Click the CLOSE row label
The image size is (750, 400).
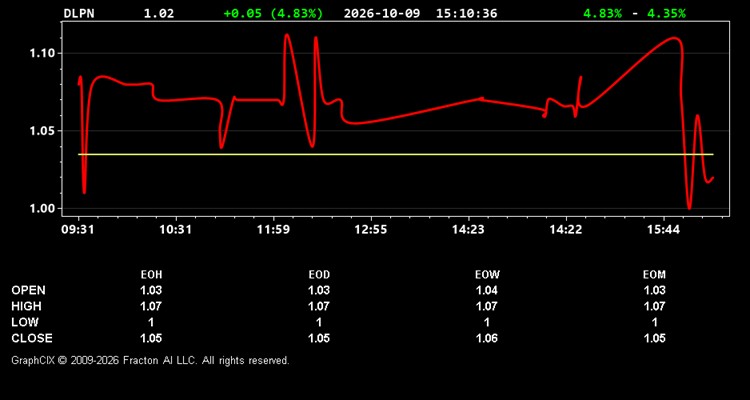[x=32, y=338]
